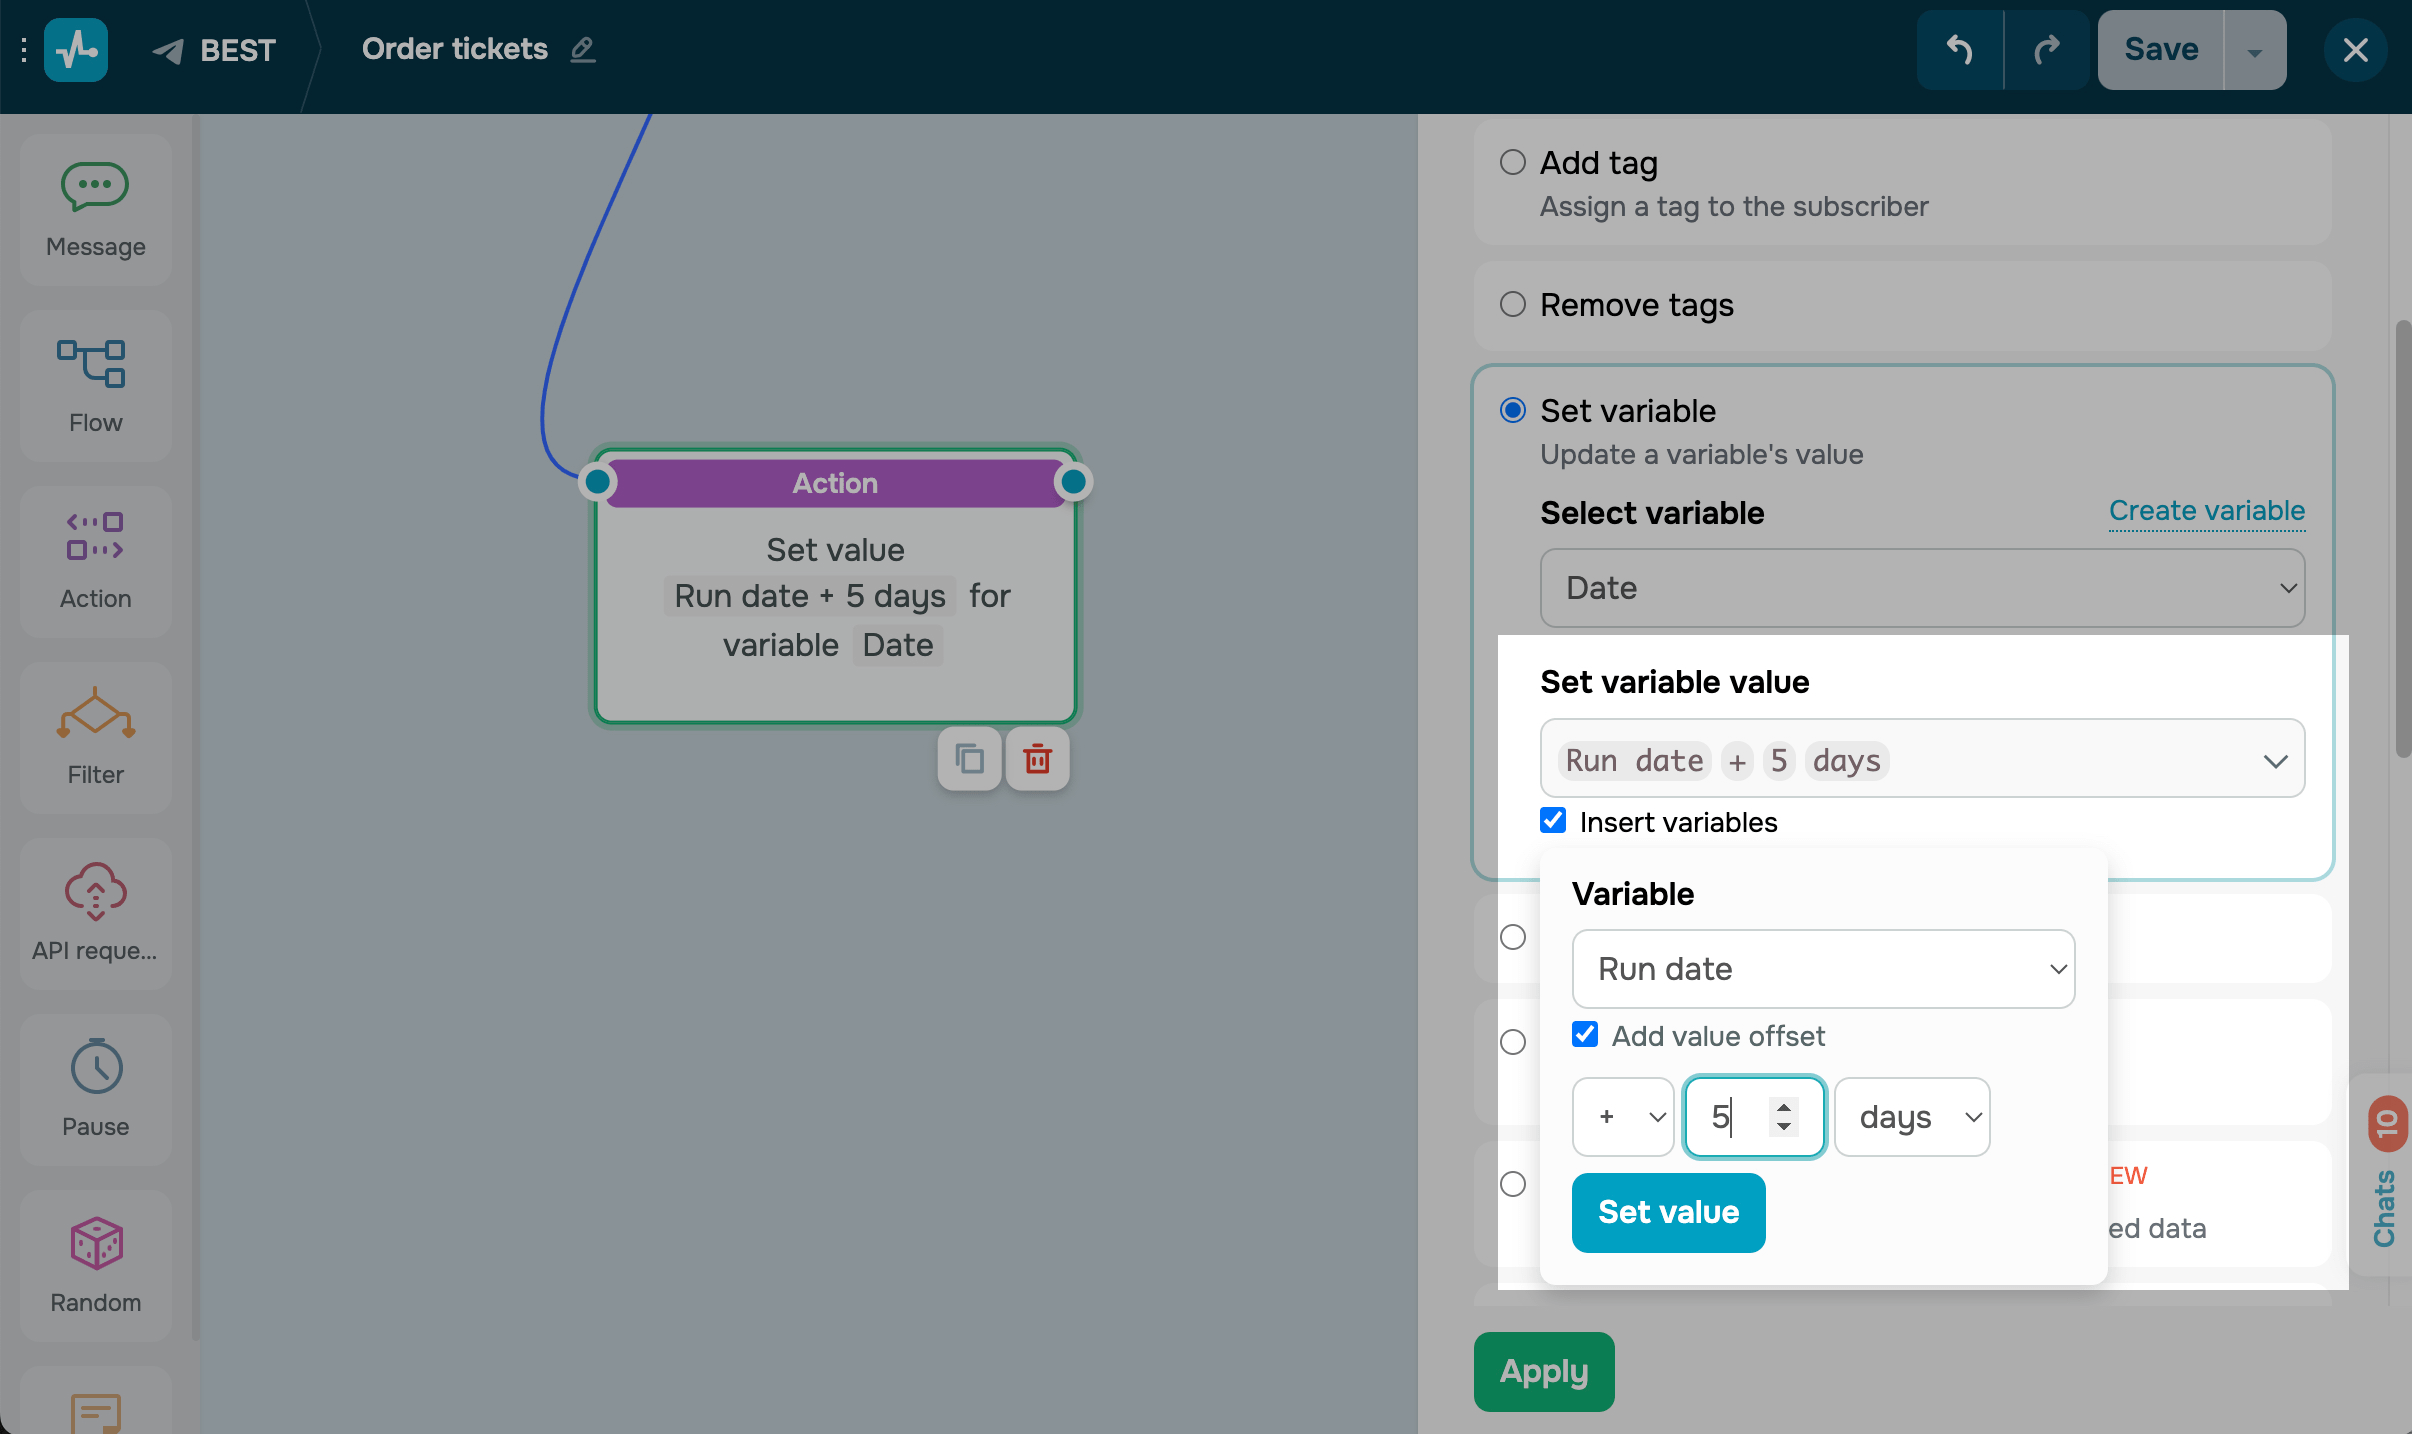Open the days unit dropdown
Image resolution: width=2412 pixels, height=1434 pixels.
pyautogui.click(x=1912, y=1116)
